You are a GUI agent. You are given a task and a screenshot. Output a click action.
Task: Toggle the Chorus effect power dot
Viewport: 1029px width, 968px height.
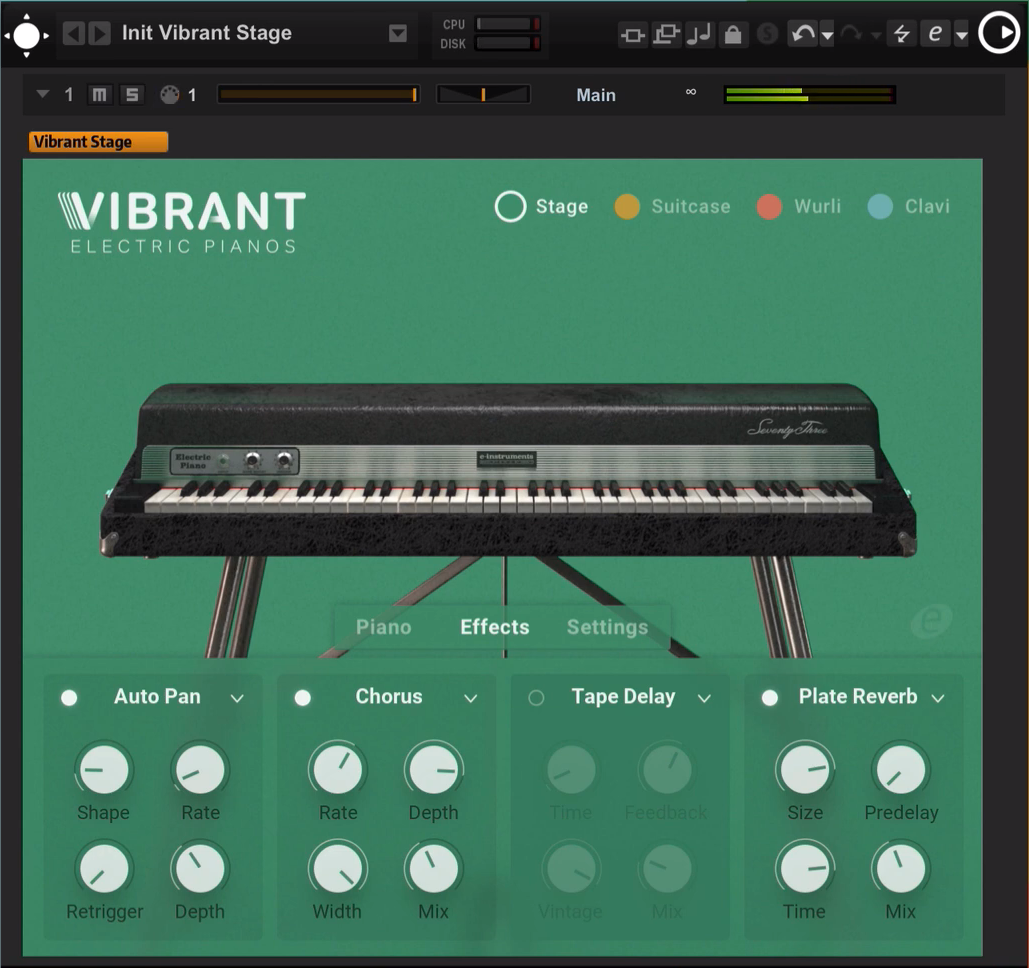click(x=303, y=698)
